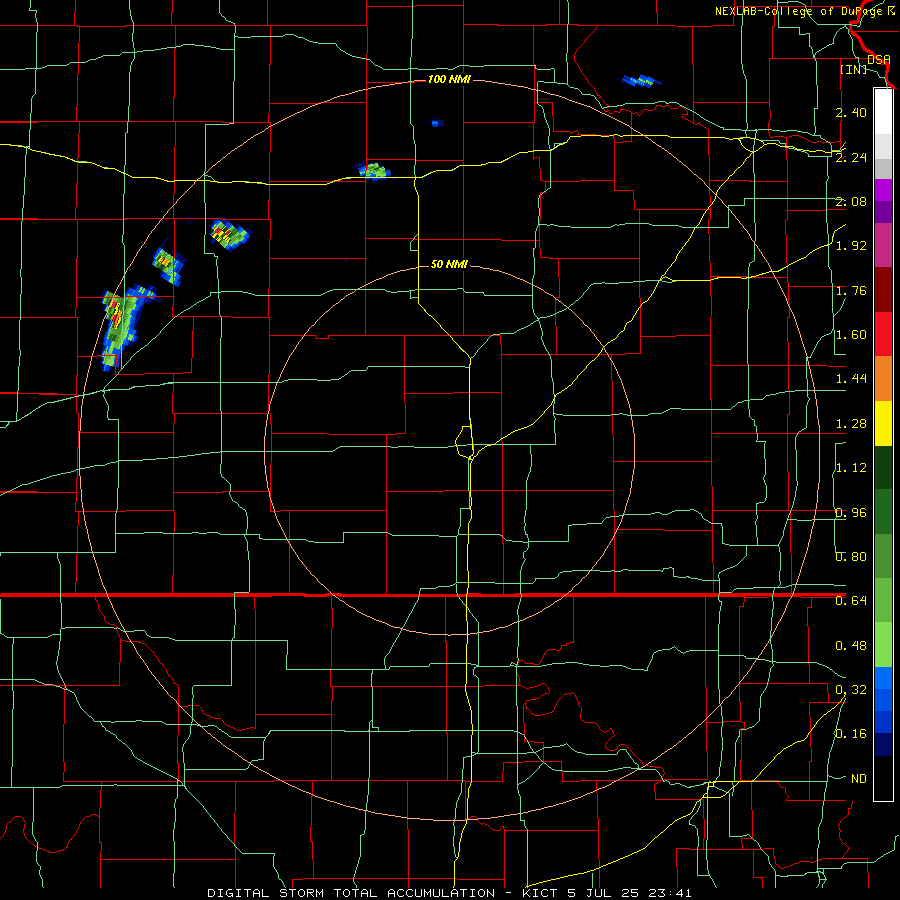The image size is (900, 900).
Task: Pick the orange swatch in color scale
Action: (883, 379)
